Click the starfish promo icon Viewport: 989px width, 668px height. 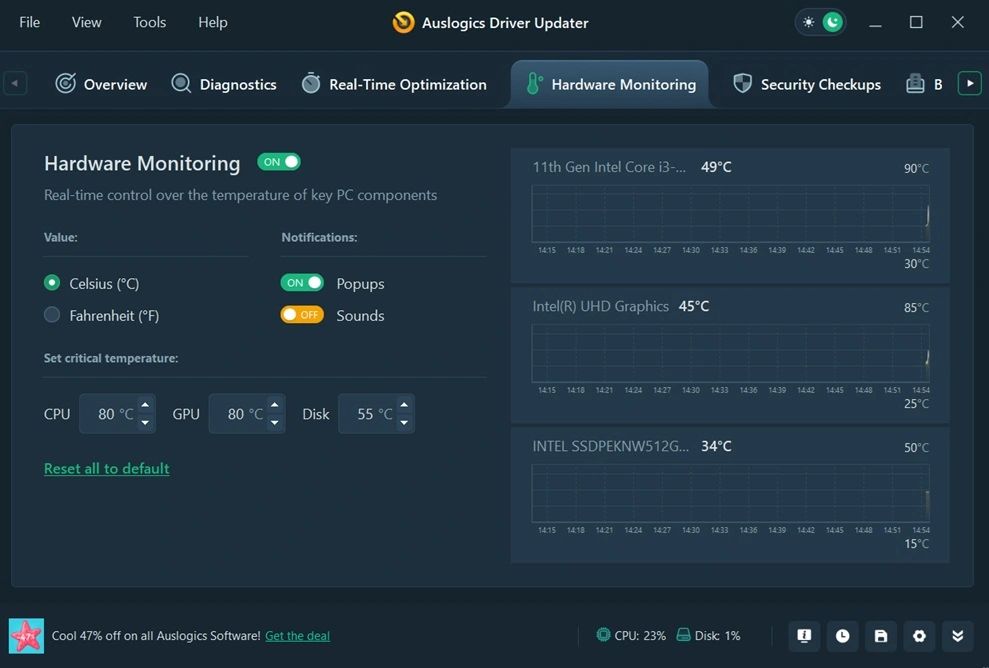[x=26, y=635]
